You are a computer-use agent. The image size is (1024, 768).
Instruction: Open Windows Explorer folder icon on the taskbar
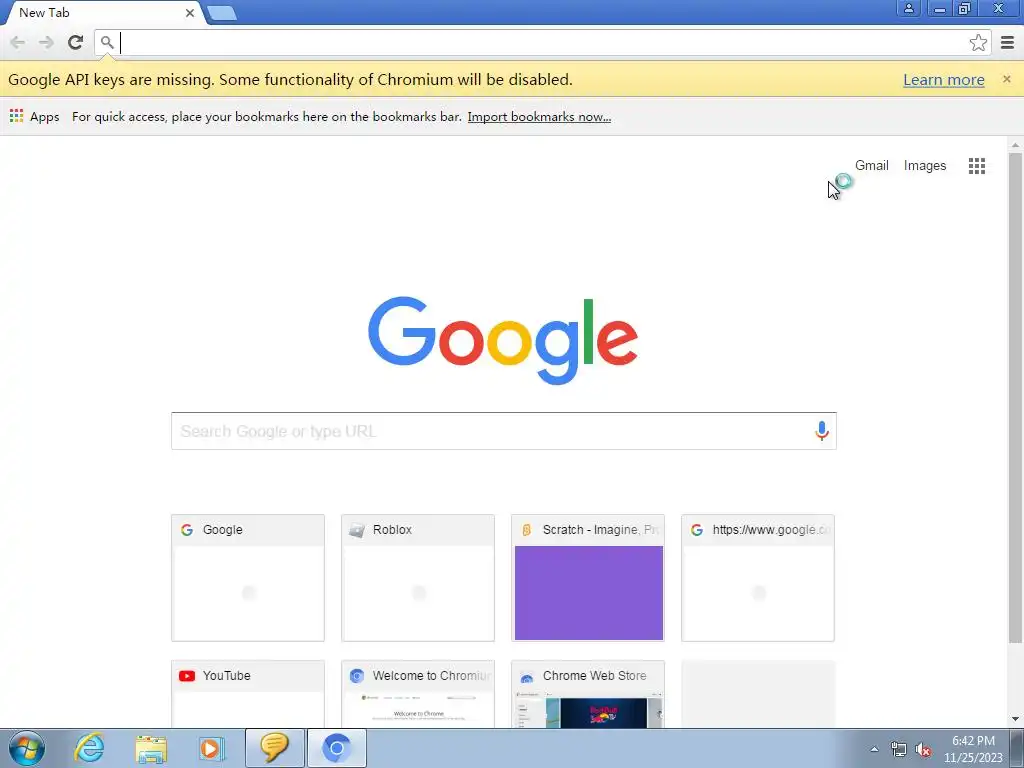[x=151, y=748]
